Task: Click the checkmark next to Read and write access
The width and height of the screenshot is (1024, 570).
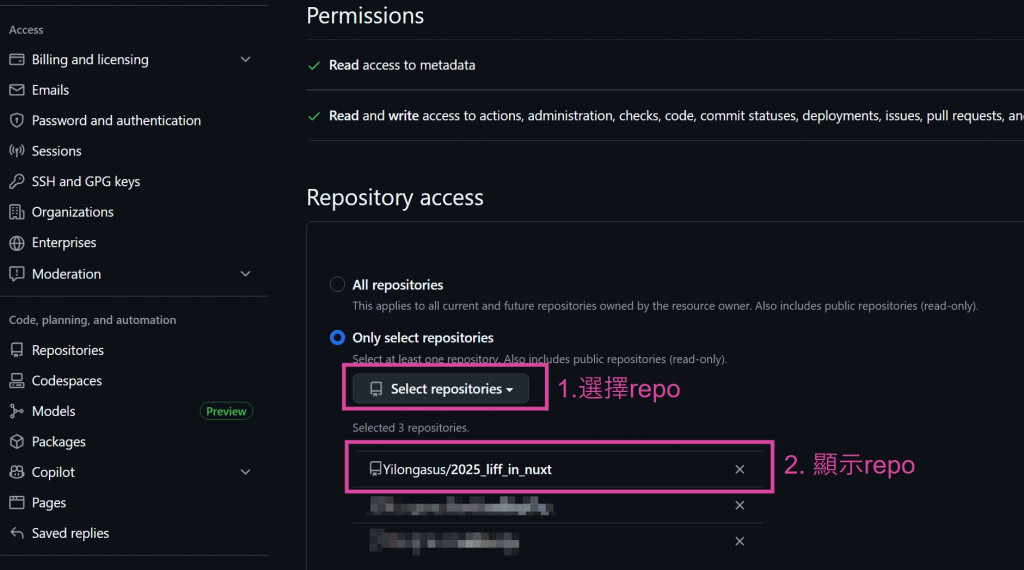Action: [x=314, y=116]
